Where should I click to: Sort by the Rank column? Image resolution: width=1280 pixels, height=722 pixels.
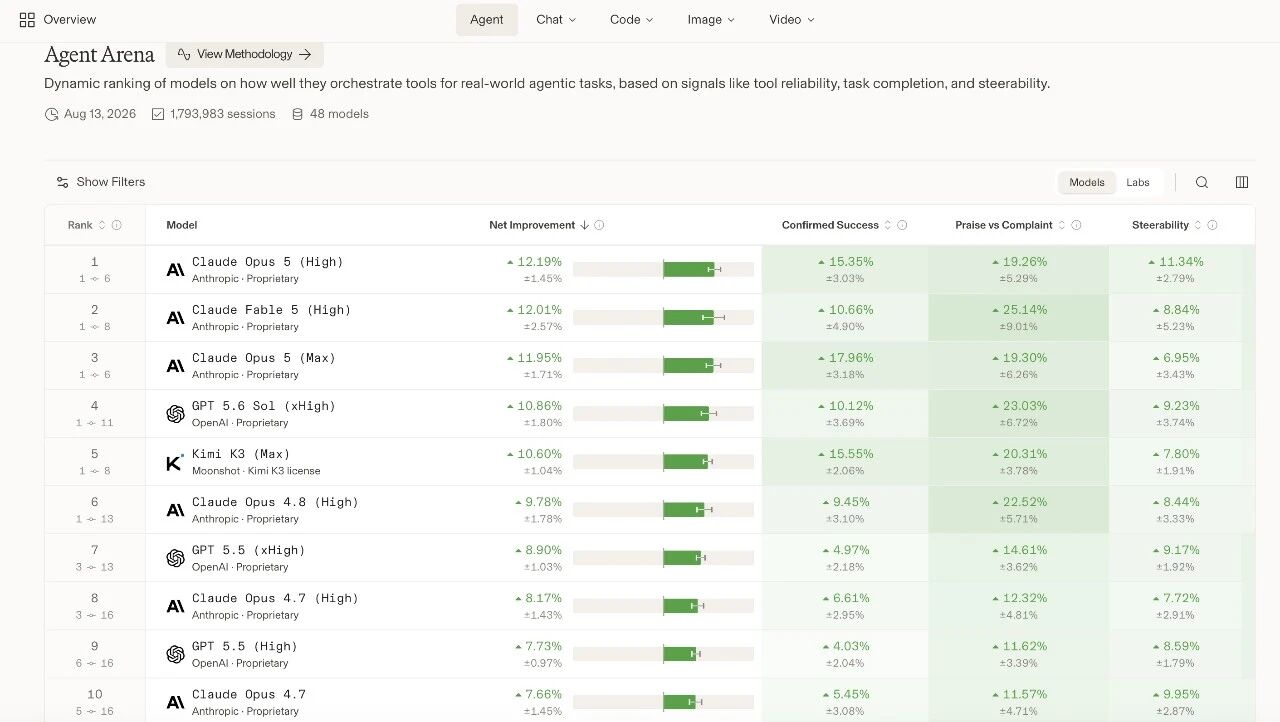pyautogui.click(x=102, y=226)
